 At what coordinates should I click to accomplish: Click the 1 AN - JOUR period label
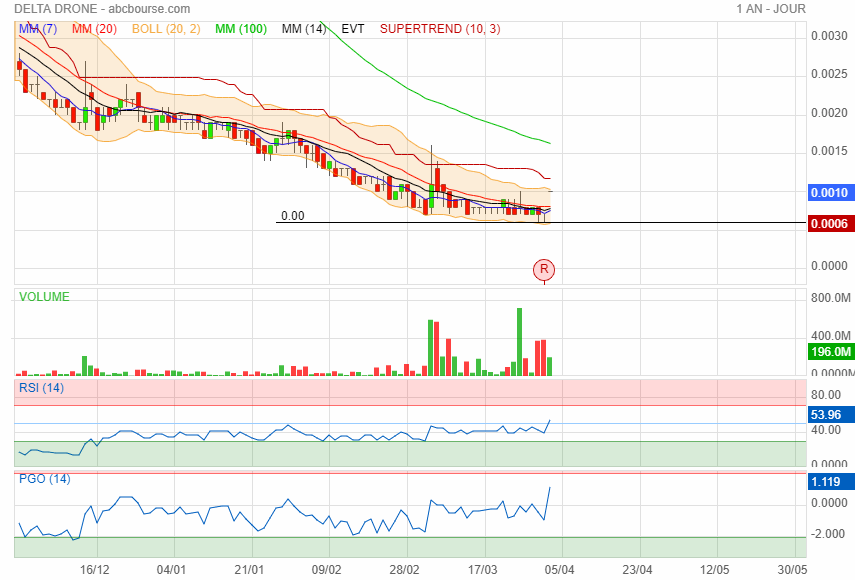(770, 9)
